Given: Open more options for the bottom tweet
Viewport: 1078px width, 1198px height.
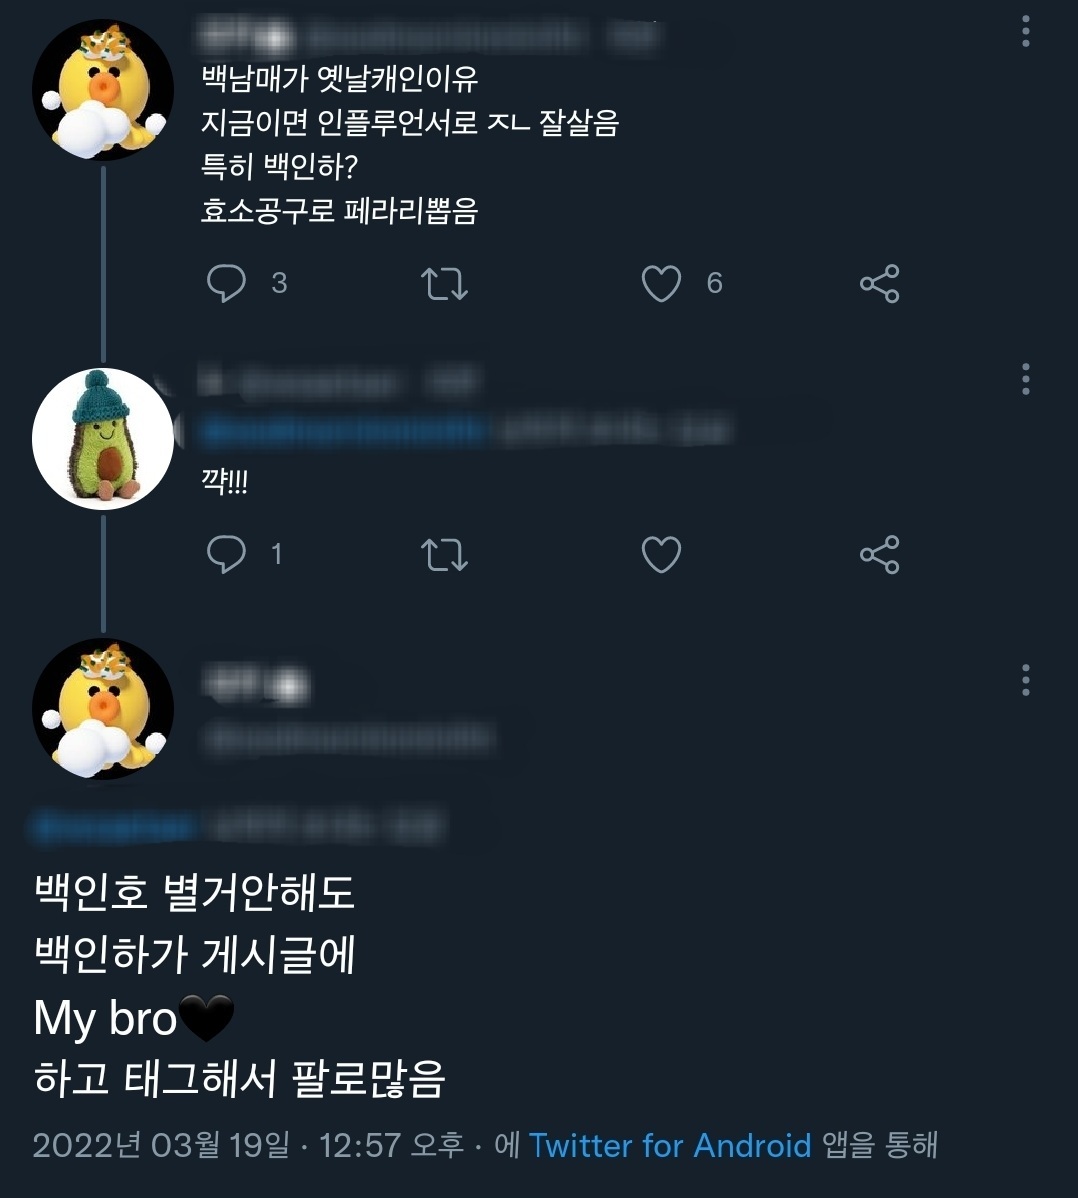Looking at the screenshot, I should (1026, 680).
